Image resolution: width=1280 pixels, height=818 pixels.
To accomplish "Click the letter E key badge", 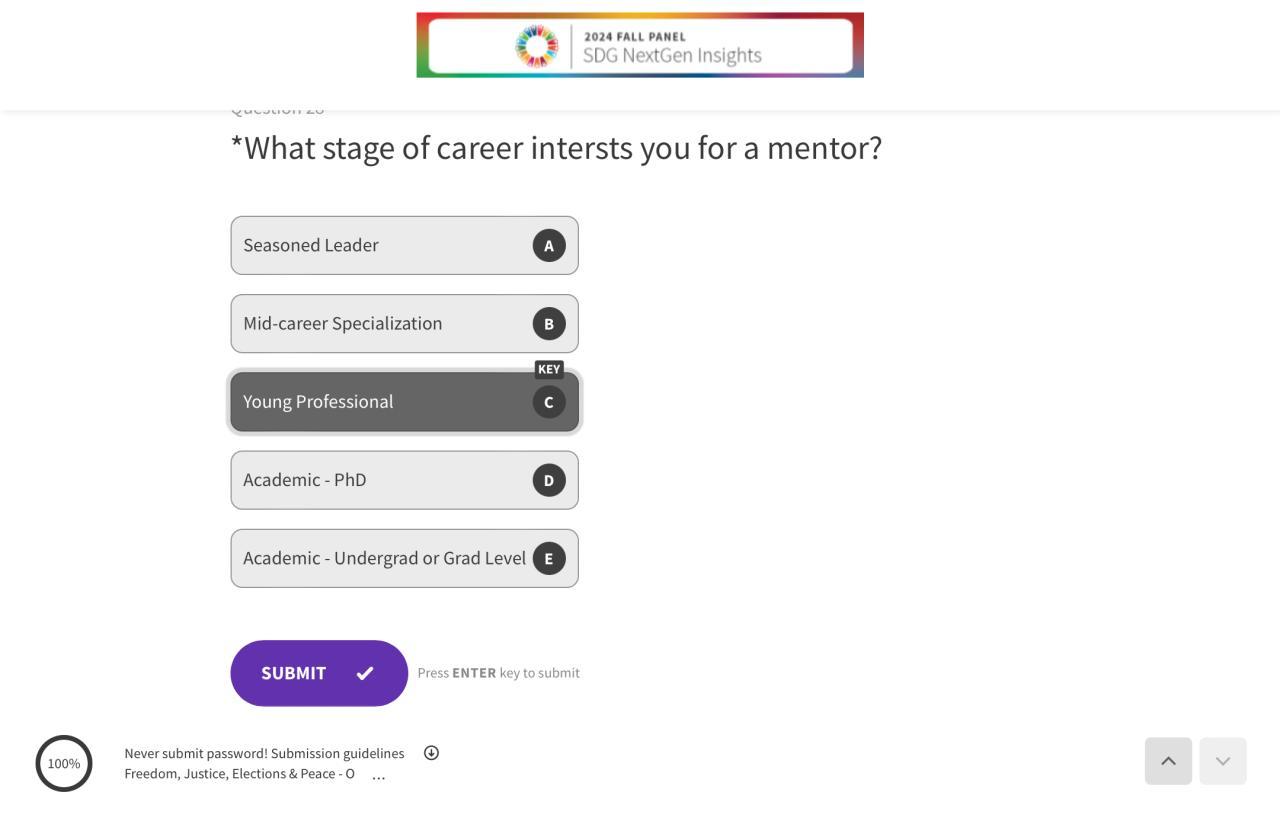I will 549,558.
